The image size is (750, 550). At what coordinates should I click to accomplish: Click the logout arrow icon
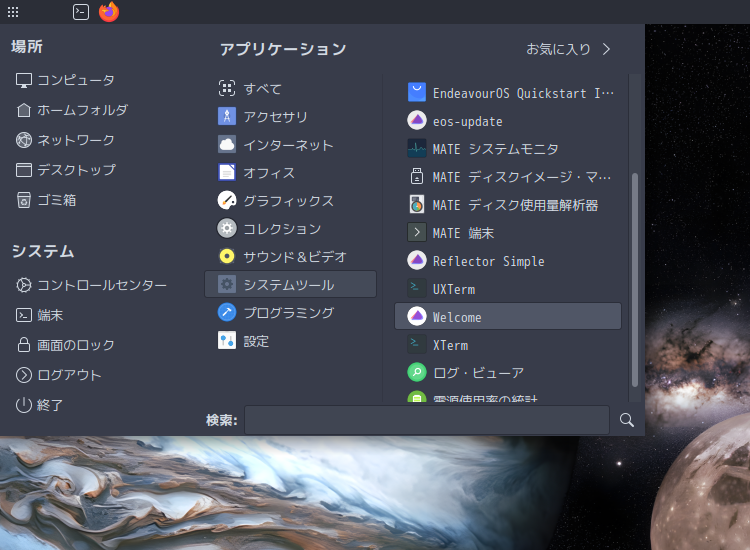[24, 375]
